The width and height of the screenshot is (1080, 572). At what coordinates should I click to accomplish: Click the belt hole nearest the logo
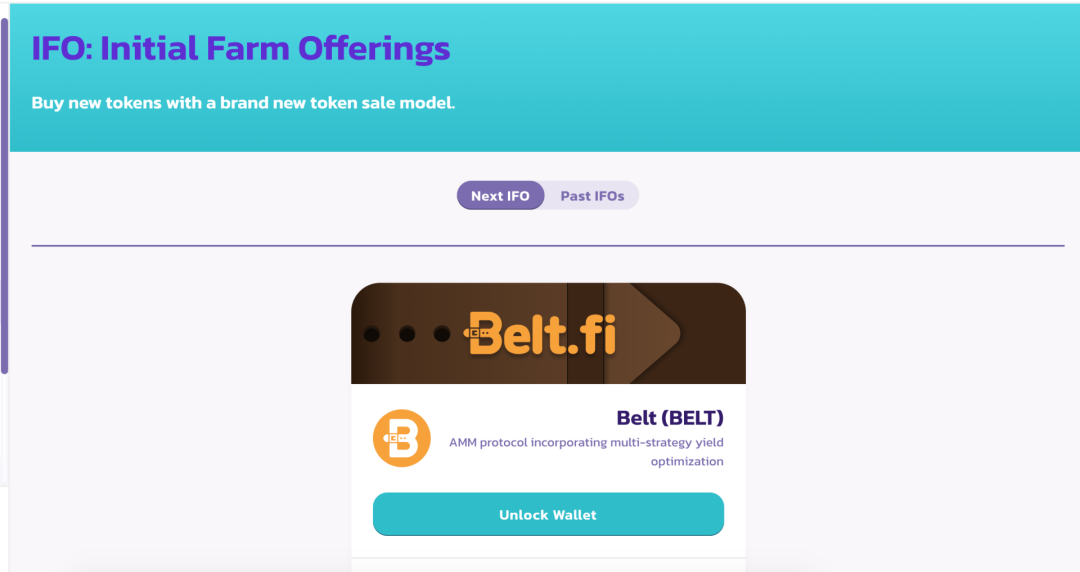click(440, 333)
